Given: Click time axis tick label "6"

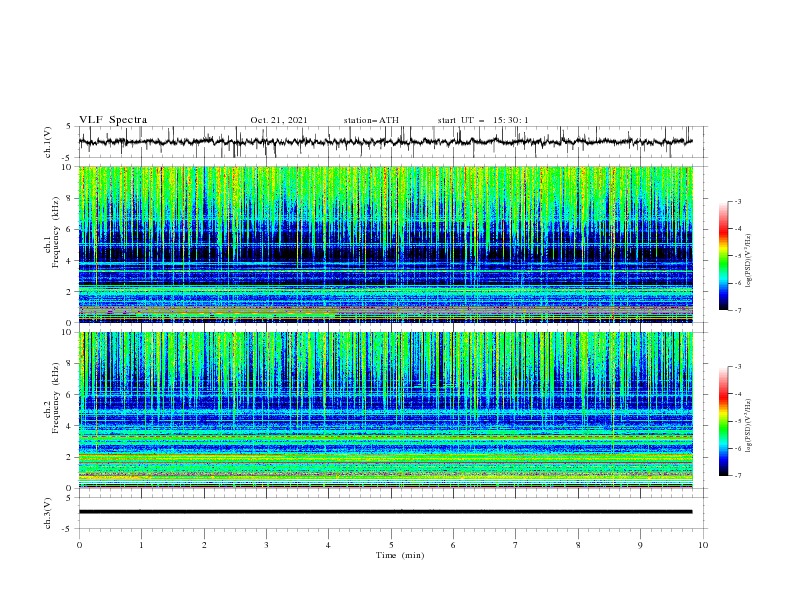Looking at the screenshot, I should pyautogui.click(x=453, y=545).
